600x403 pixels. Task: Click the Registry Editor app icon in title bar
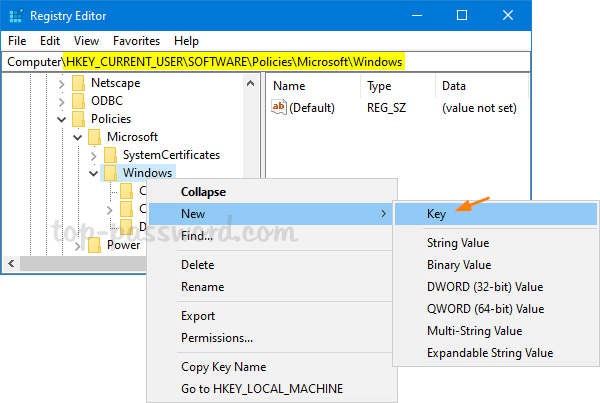click(15, 16)
